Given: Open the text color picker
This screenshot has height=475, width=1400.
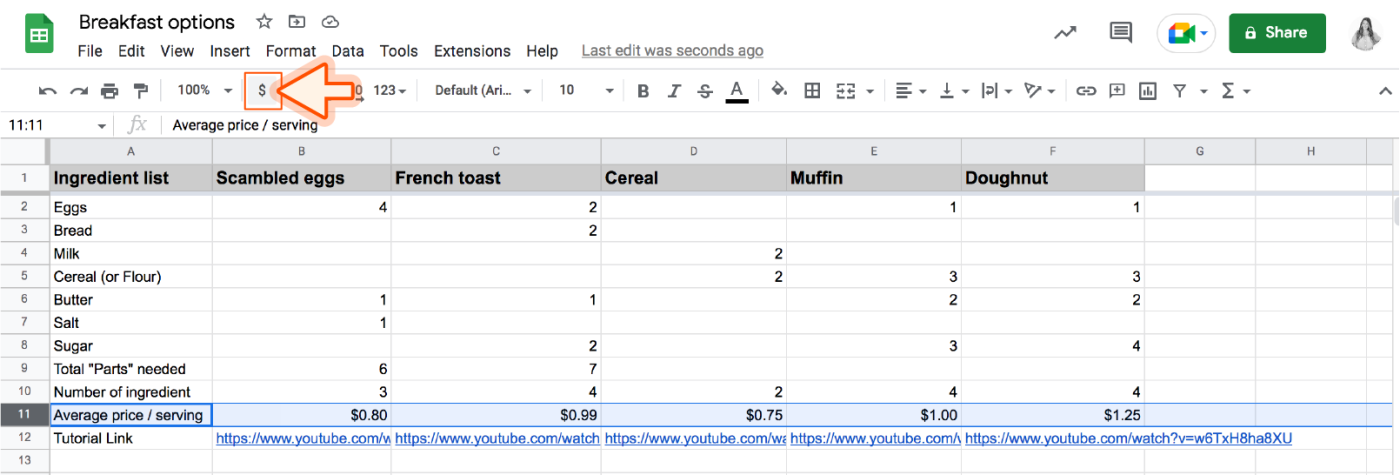Looking at the screenshot, I should pyautogui.click(x=737, y=91).
